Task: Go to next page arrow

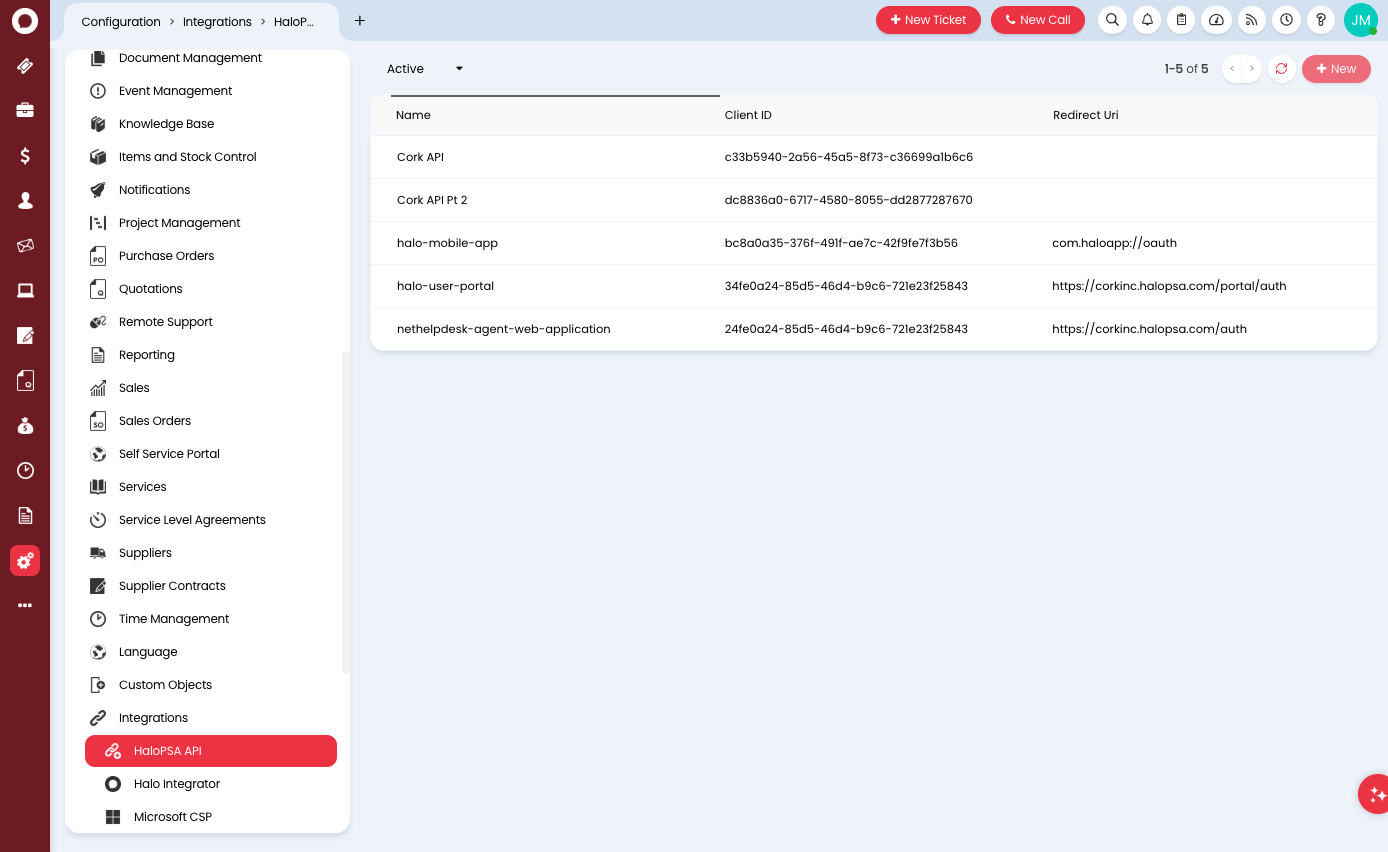Action: 1252,69
